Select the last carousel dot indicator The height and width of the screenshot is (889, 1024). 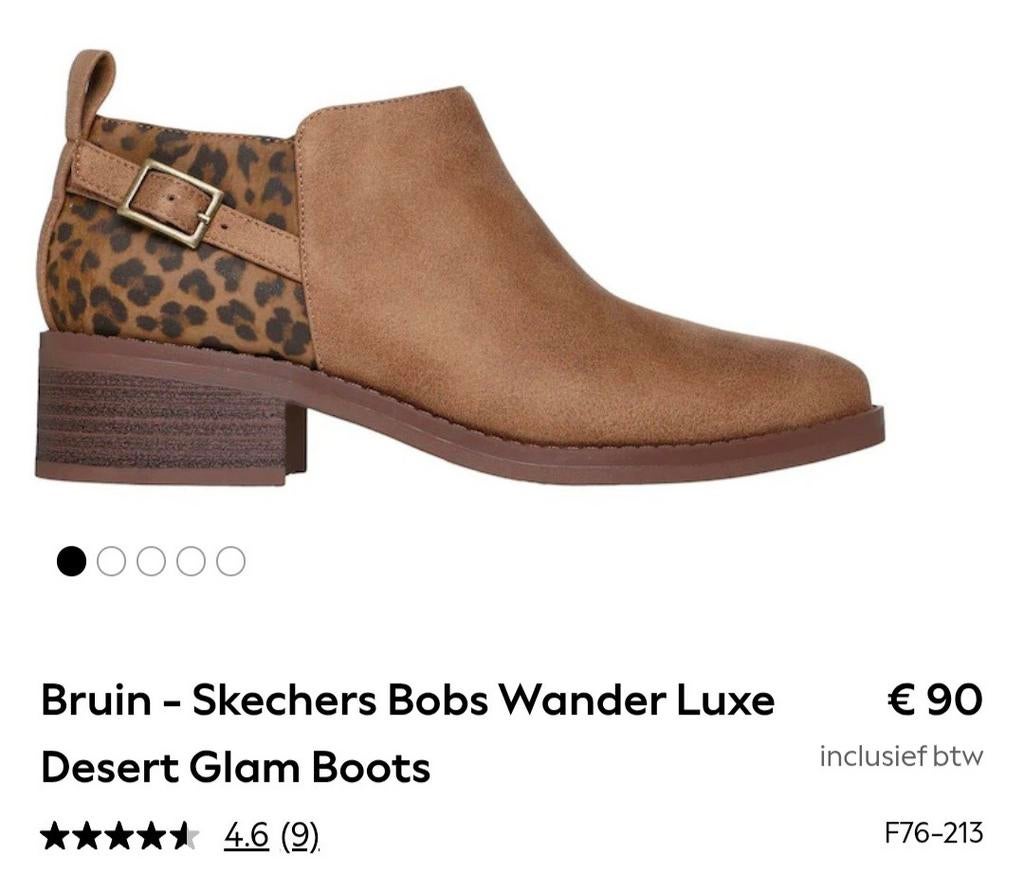point(230,560)
